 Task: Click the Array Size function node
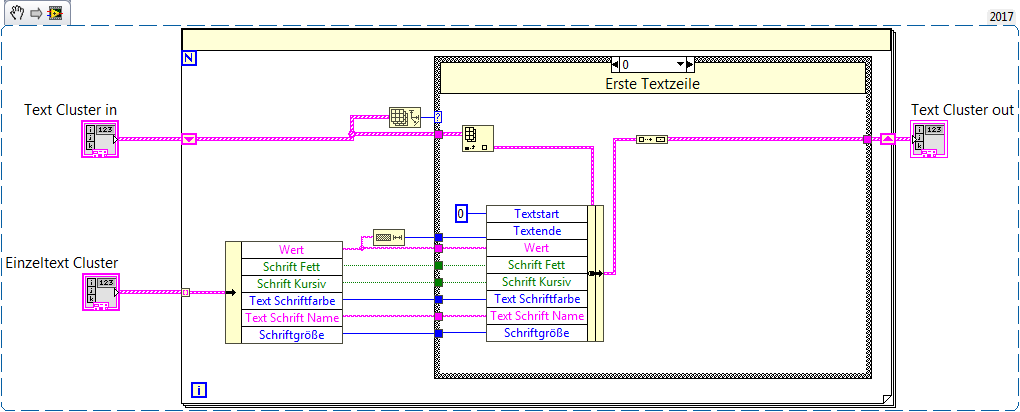405,118
